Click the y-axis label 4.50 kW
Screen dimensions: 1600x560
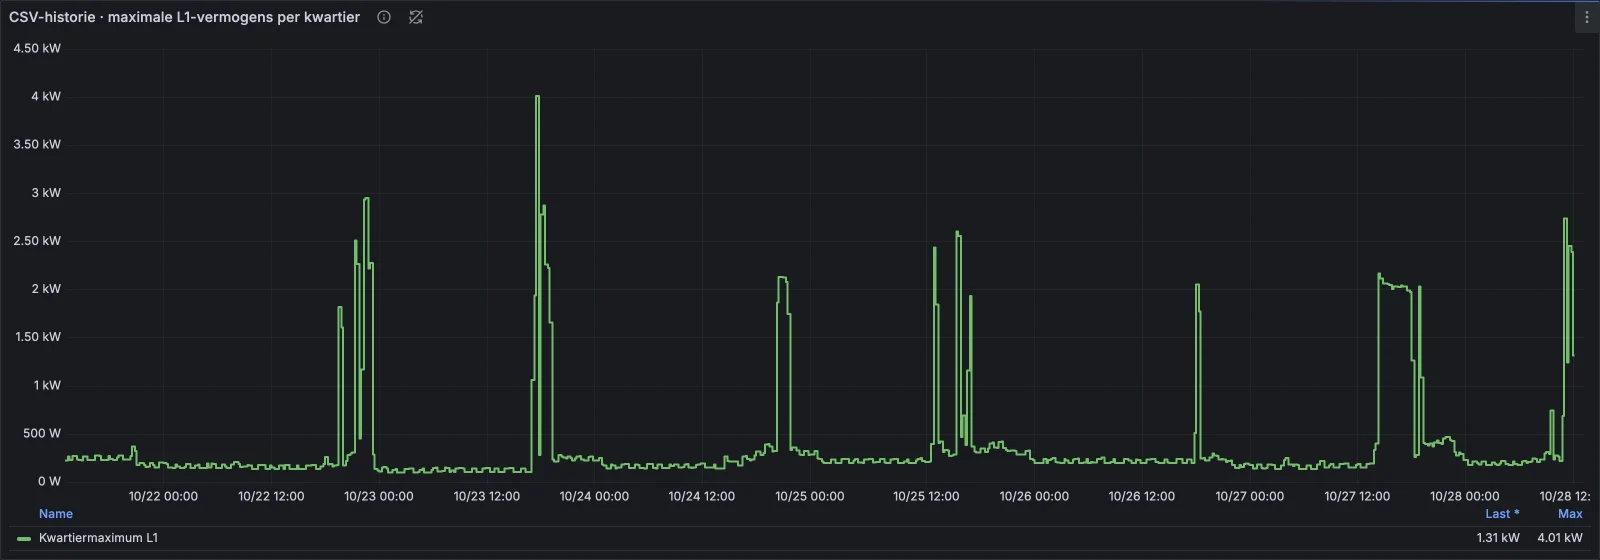(x=37, y=48)
